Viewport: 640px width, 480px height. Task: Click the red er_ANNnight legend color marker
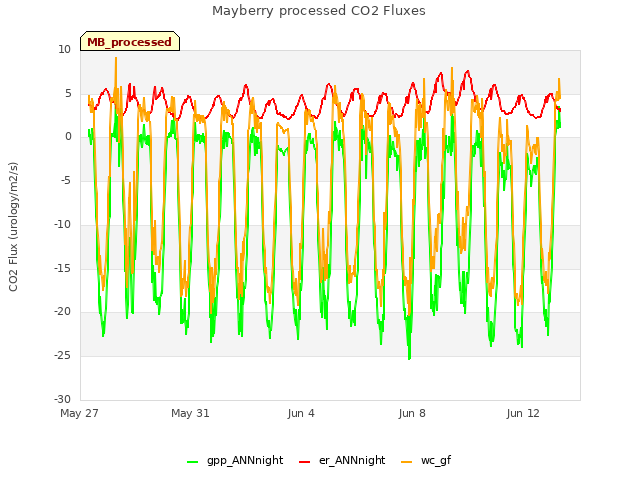click(x=304, y=462)
